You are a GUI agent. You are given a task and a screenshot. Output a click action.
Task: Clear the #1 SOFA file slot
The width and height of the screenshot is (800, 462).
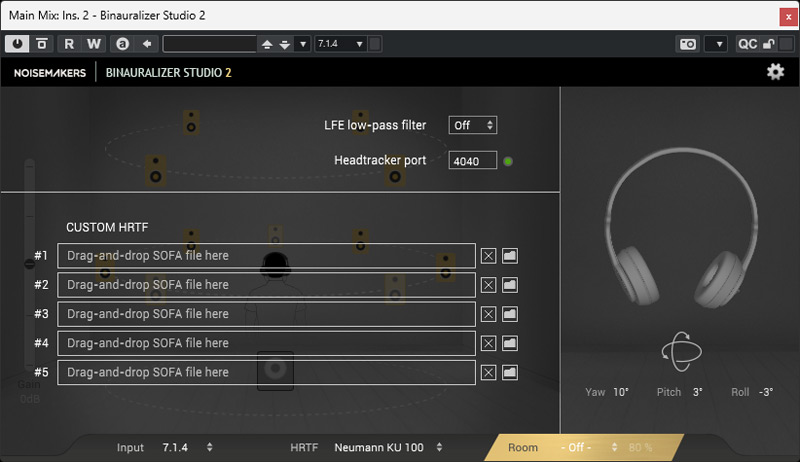coord(488,256)
